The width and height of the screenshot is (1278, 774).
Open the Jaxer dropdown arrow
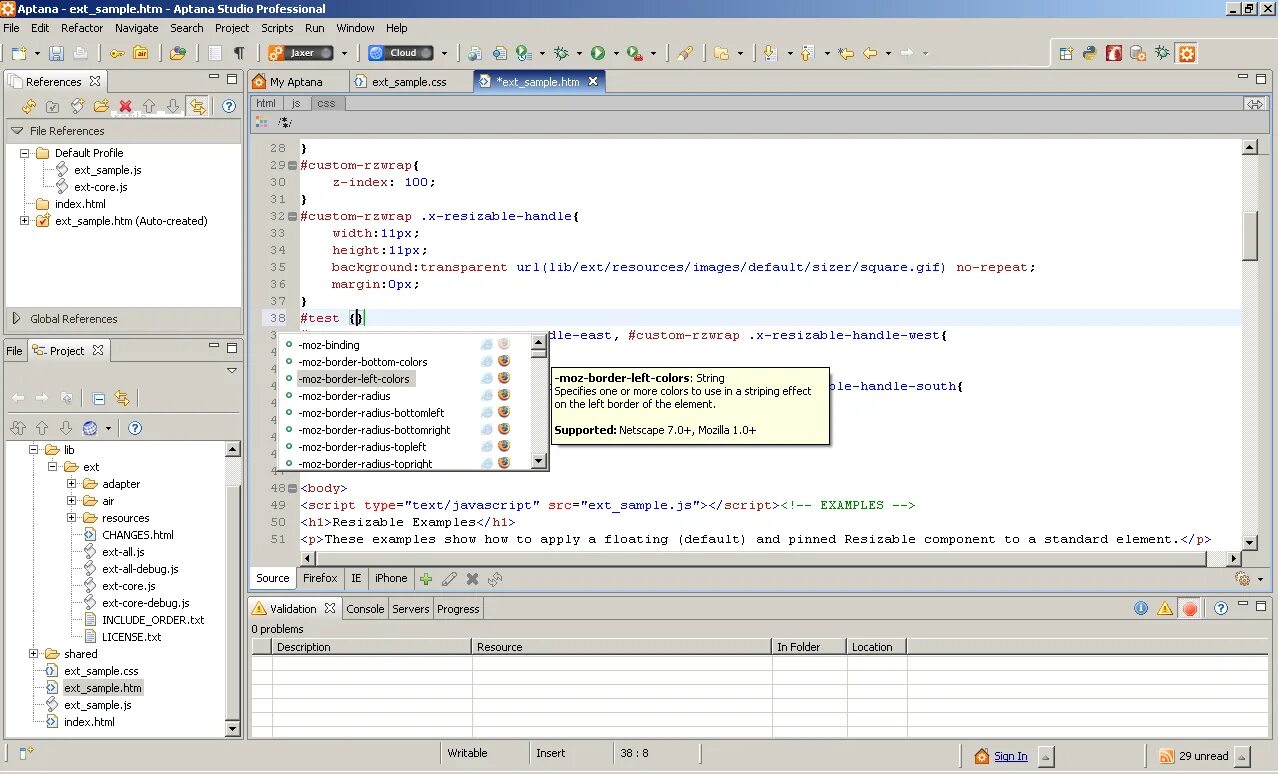point(345,53)
